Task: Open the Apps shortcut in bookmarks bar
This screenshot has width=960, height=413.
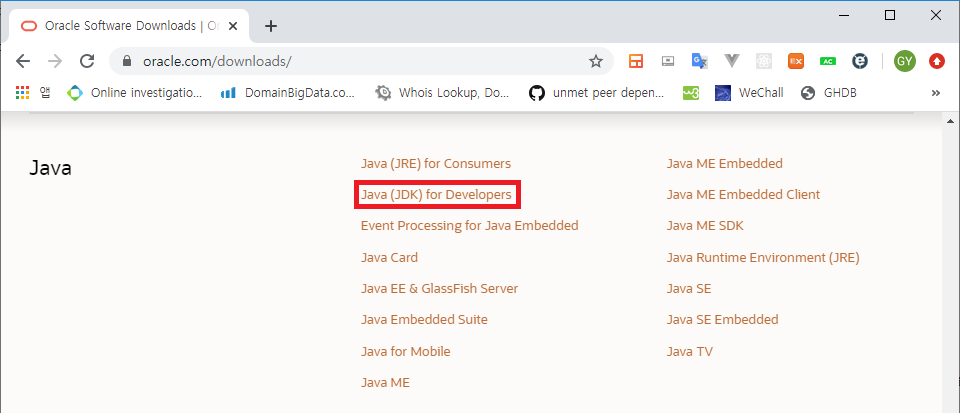Action: pyautogui.click(x=32, y=93)
